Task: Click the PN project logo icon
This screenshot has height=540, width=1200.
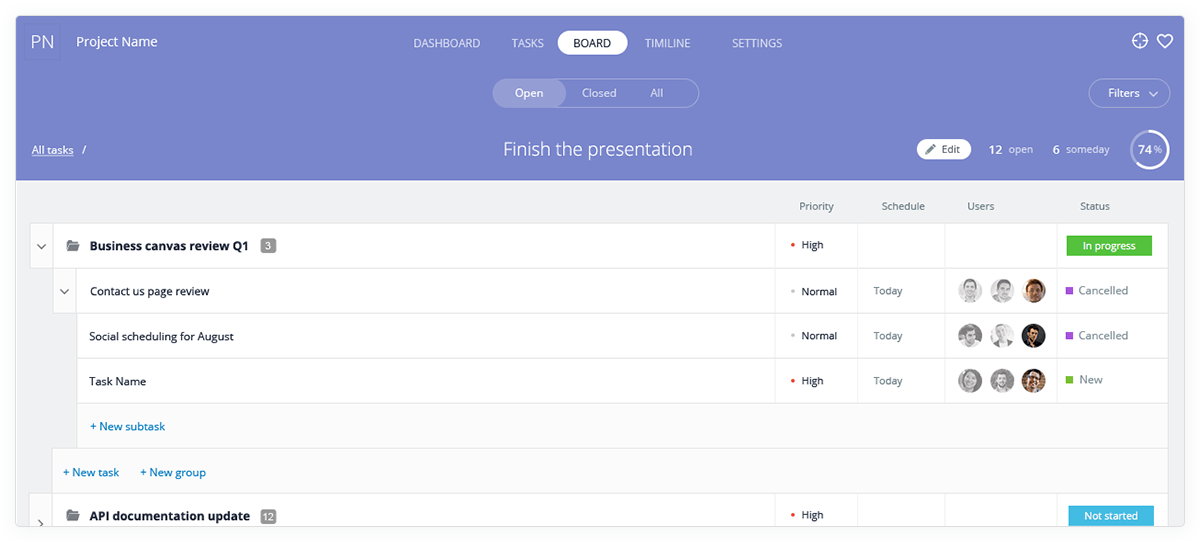Action: pyautogui.click(x=42, y=43)
